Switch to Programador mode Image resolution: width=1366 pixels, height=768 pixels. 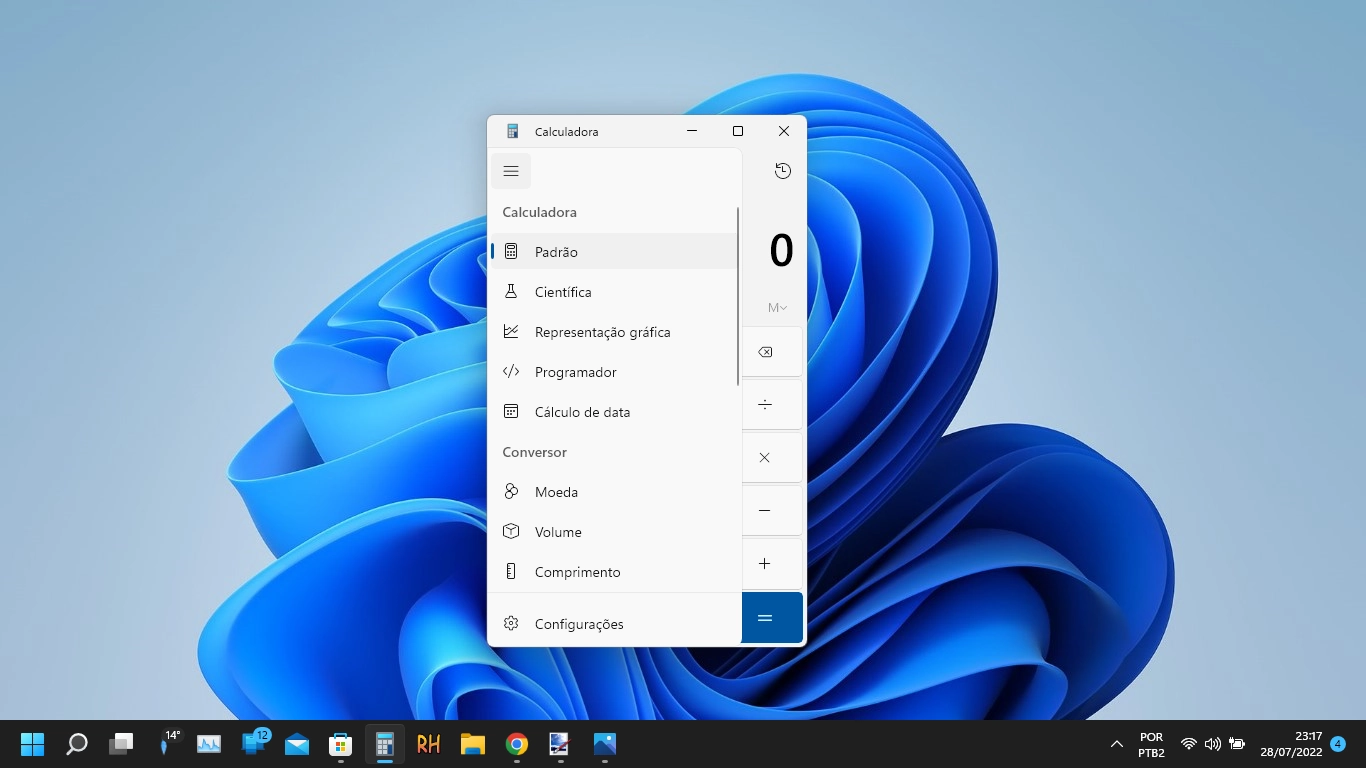[x=614, y=372]
